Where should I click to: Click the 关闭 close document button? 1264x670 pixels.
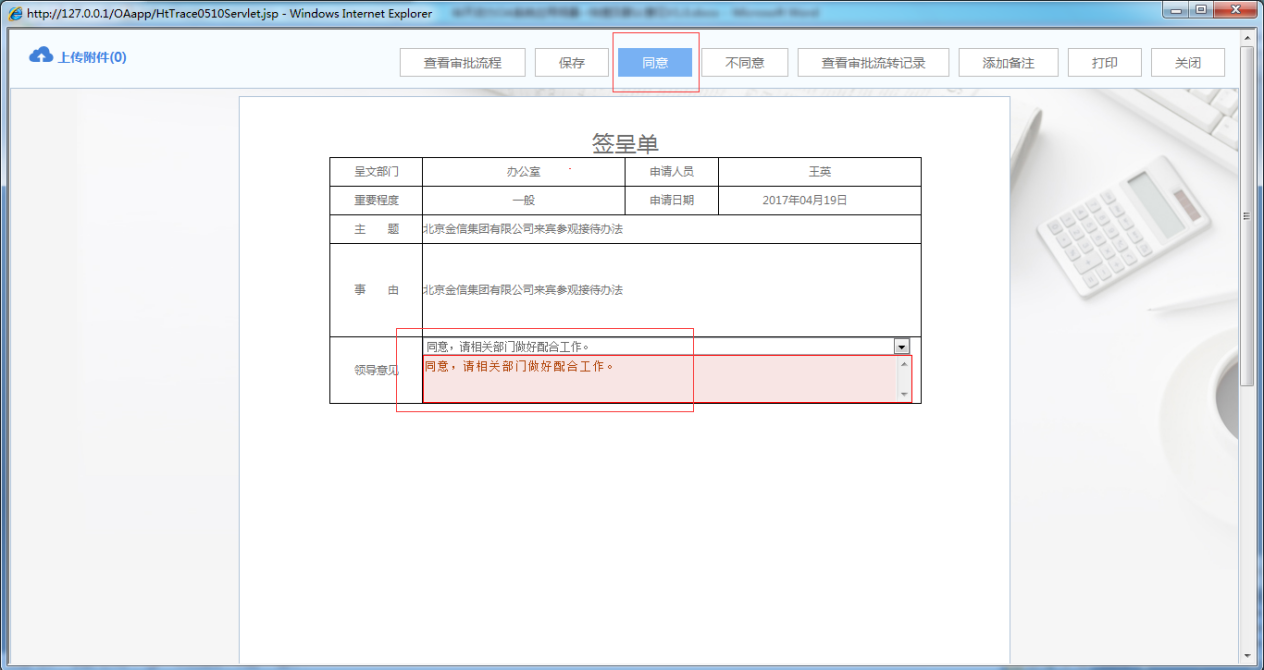tap(1188, 62)
